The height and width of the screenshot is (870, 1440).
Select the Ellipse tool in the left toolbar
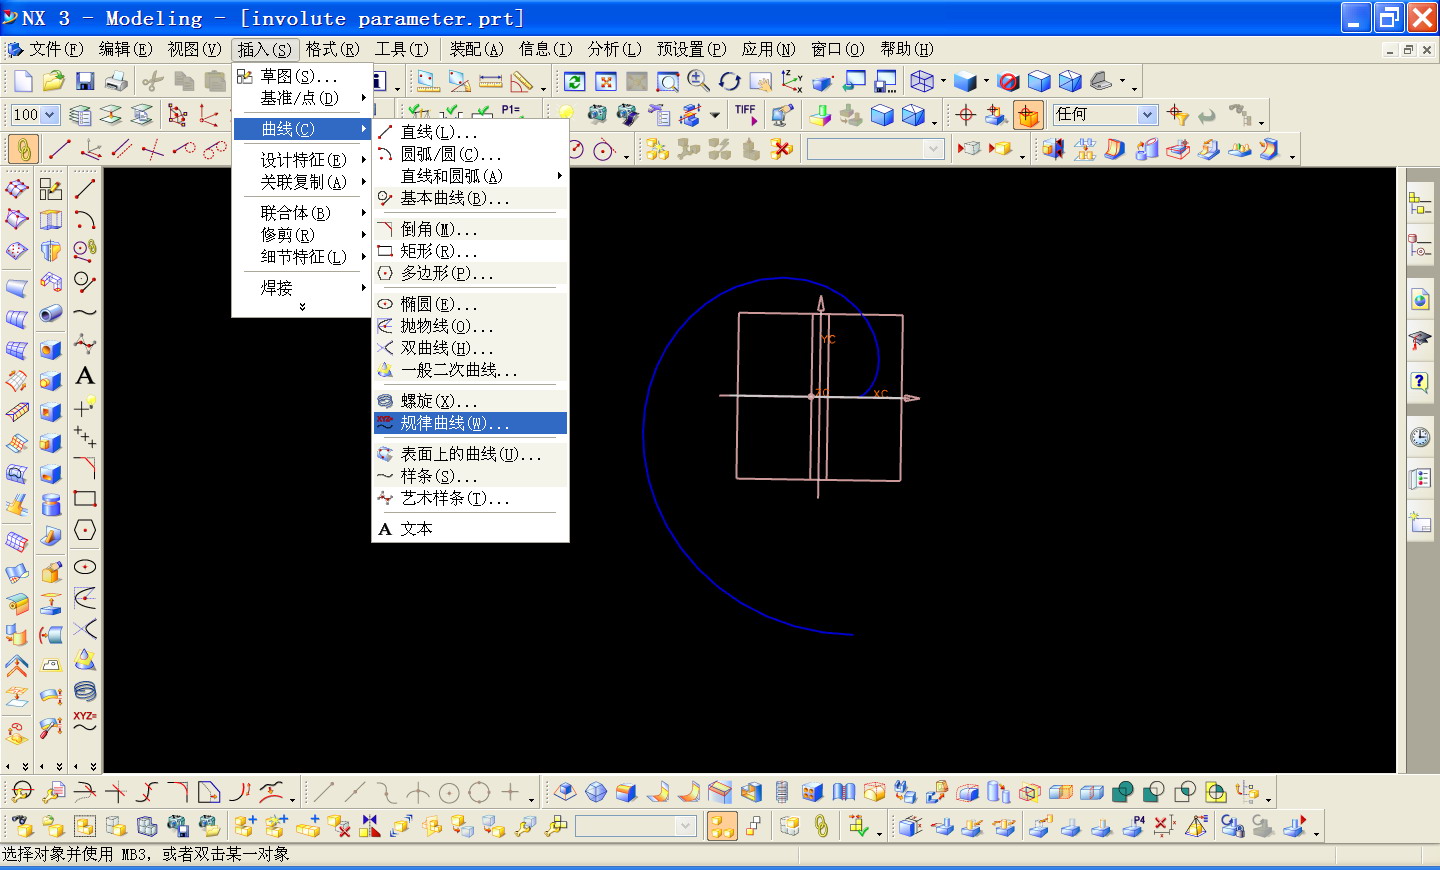coord(85,567)
